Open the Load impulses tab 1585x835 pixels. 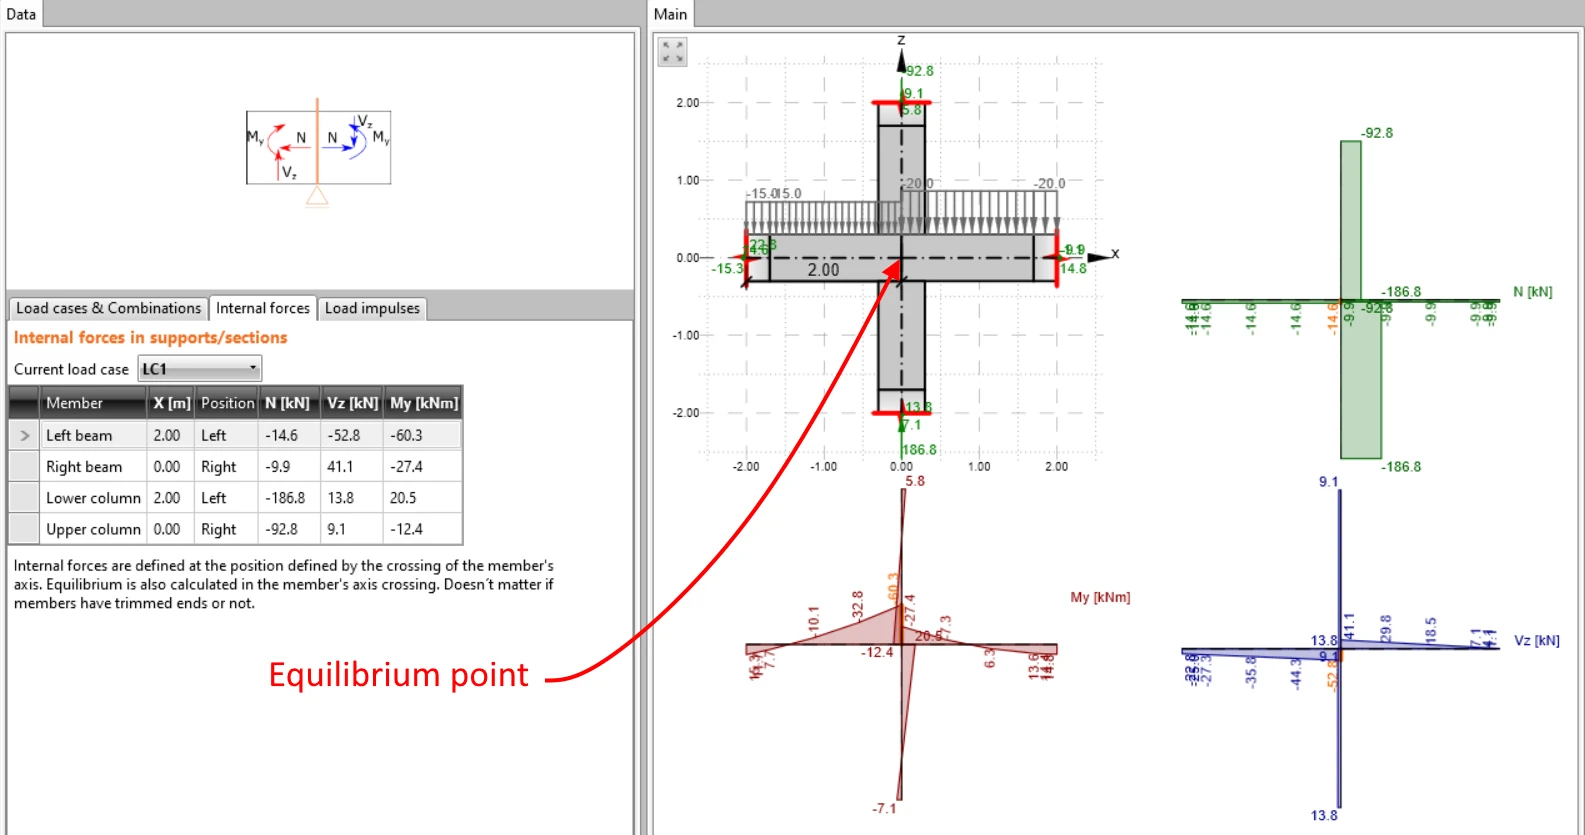[372, 308]
